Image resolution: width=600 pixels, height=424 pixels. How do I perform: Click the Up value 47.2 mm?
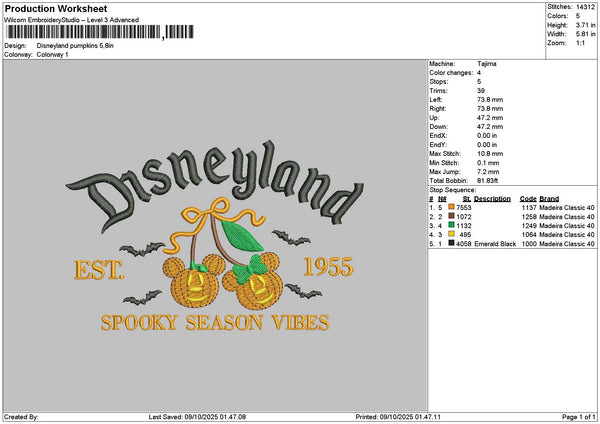point(490,118)
